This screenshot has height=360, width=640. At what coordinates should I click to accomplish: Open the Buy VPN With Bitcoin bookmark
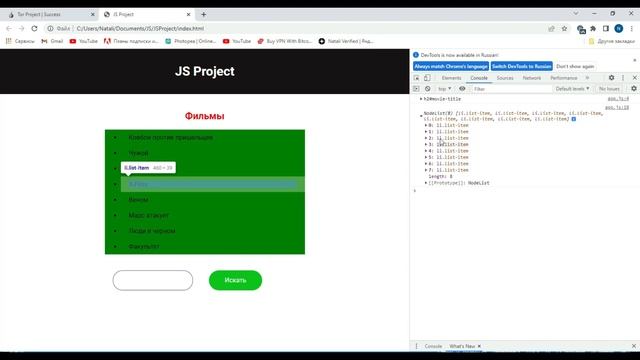(284, 41)
